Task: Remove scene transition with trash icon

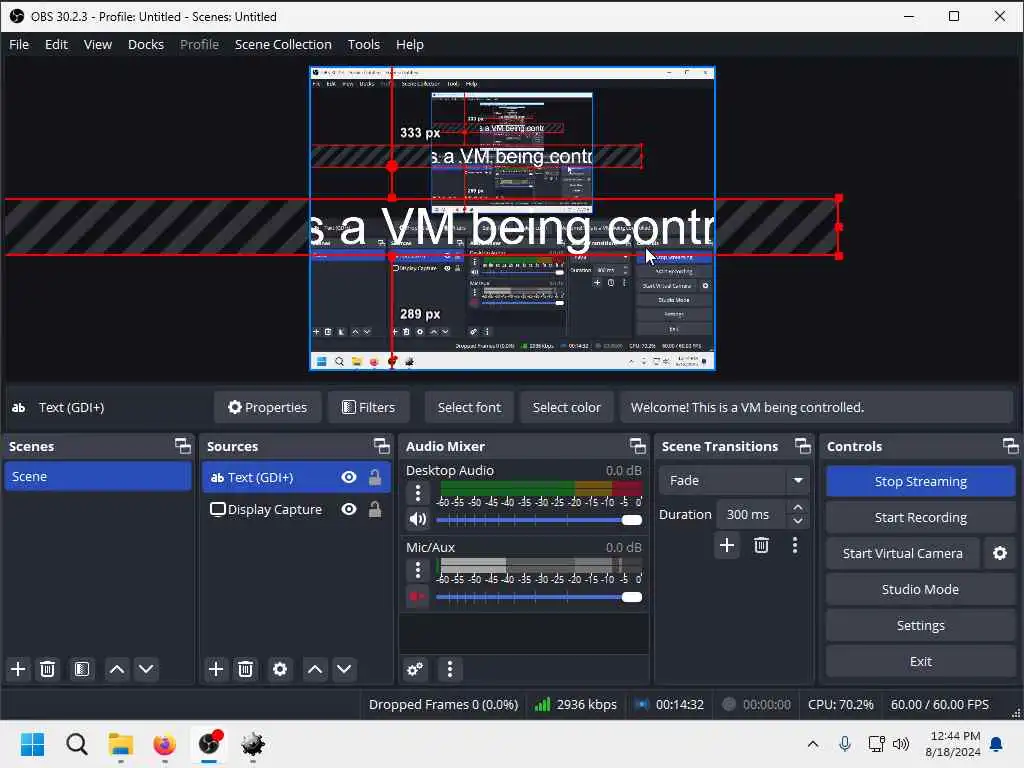Action: pos(761,545)
